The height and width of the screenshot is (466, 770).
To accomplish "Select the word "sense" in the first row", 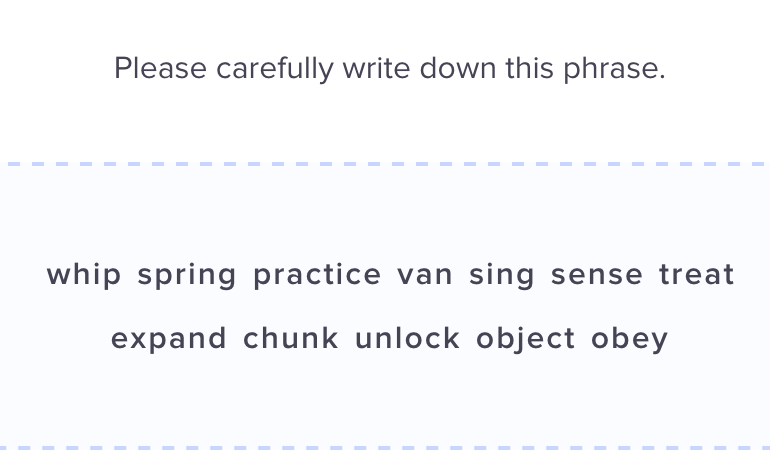I will [x=597, y=275].
